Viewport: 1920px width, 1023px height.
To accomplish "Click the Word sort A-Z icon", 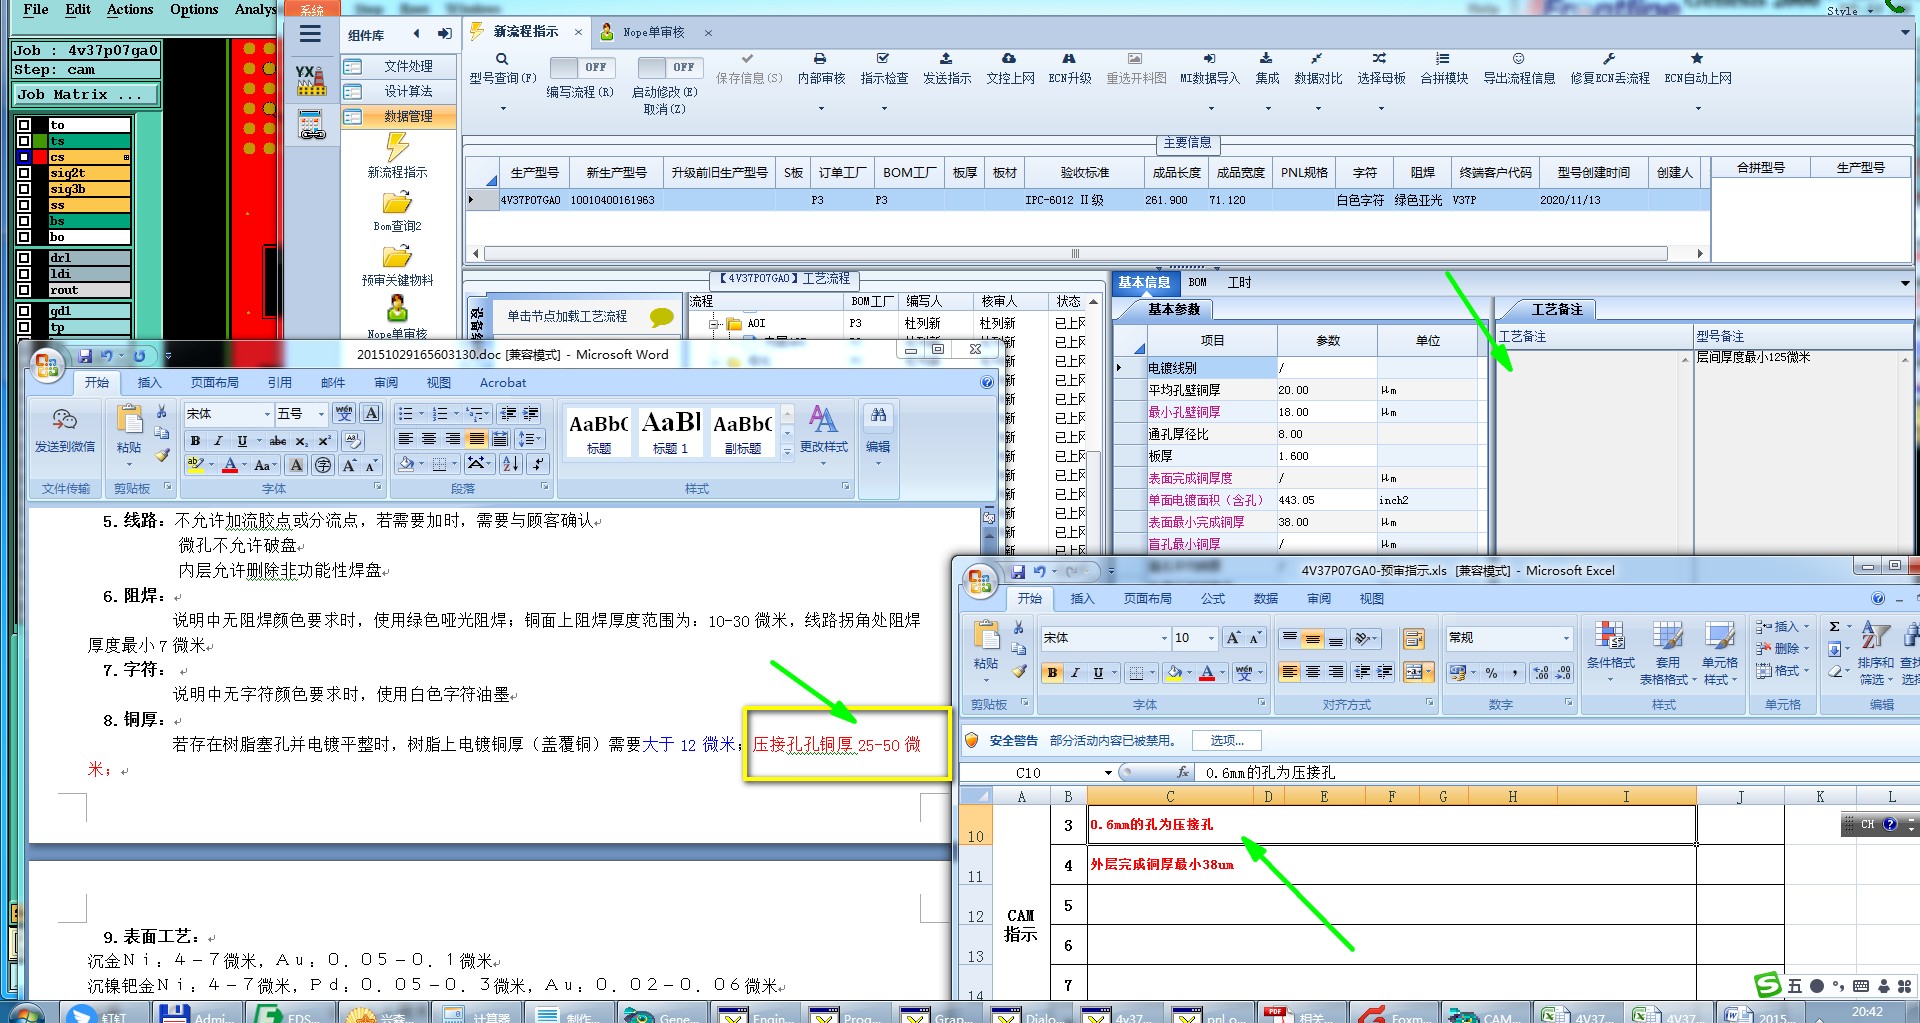I will (511, 464).
